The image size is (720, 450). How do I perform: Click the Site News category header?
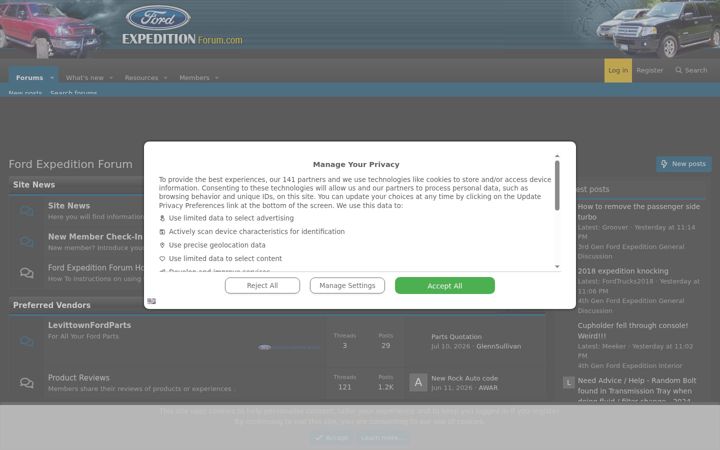click(34, 185)
